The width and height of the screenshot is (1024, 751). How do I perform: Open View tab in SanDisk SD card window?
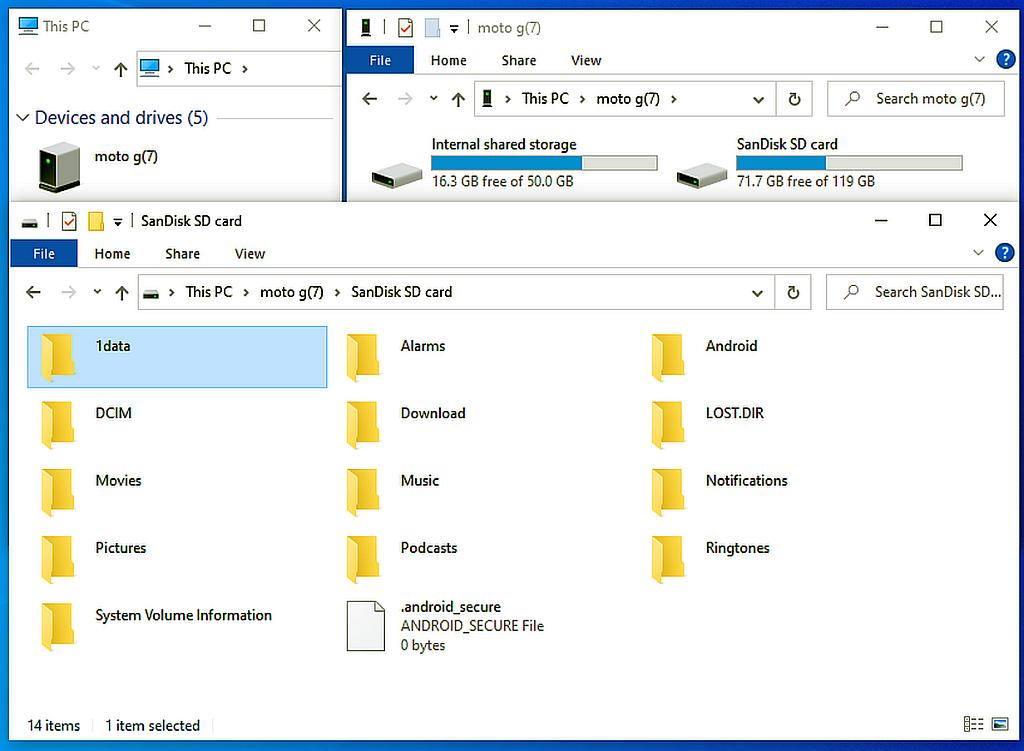250,253
